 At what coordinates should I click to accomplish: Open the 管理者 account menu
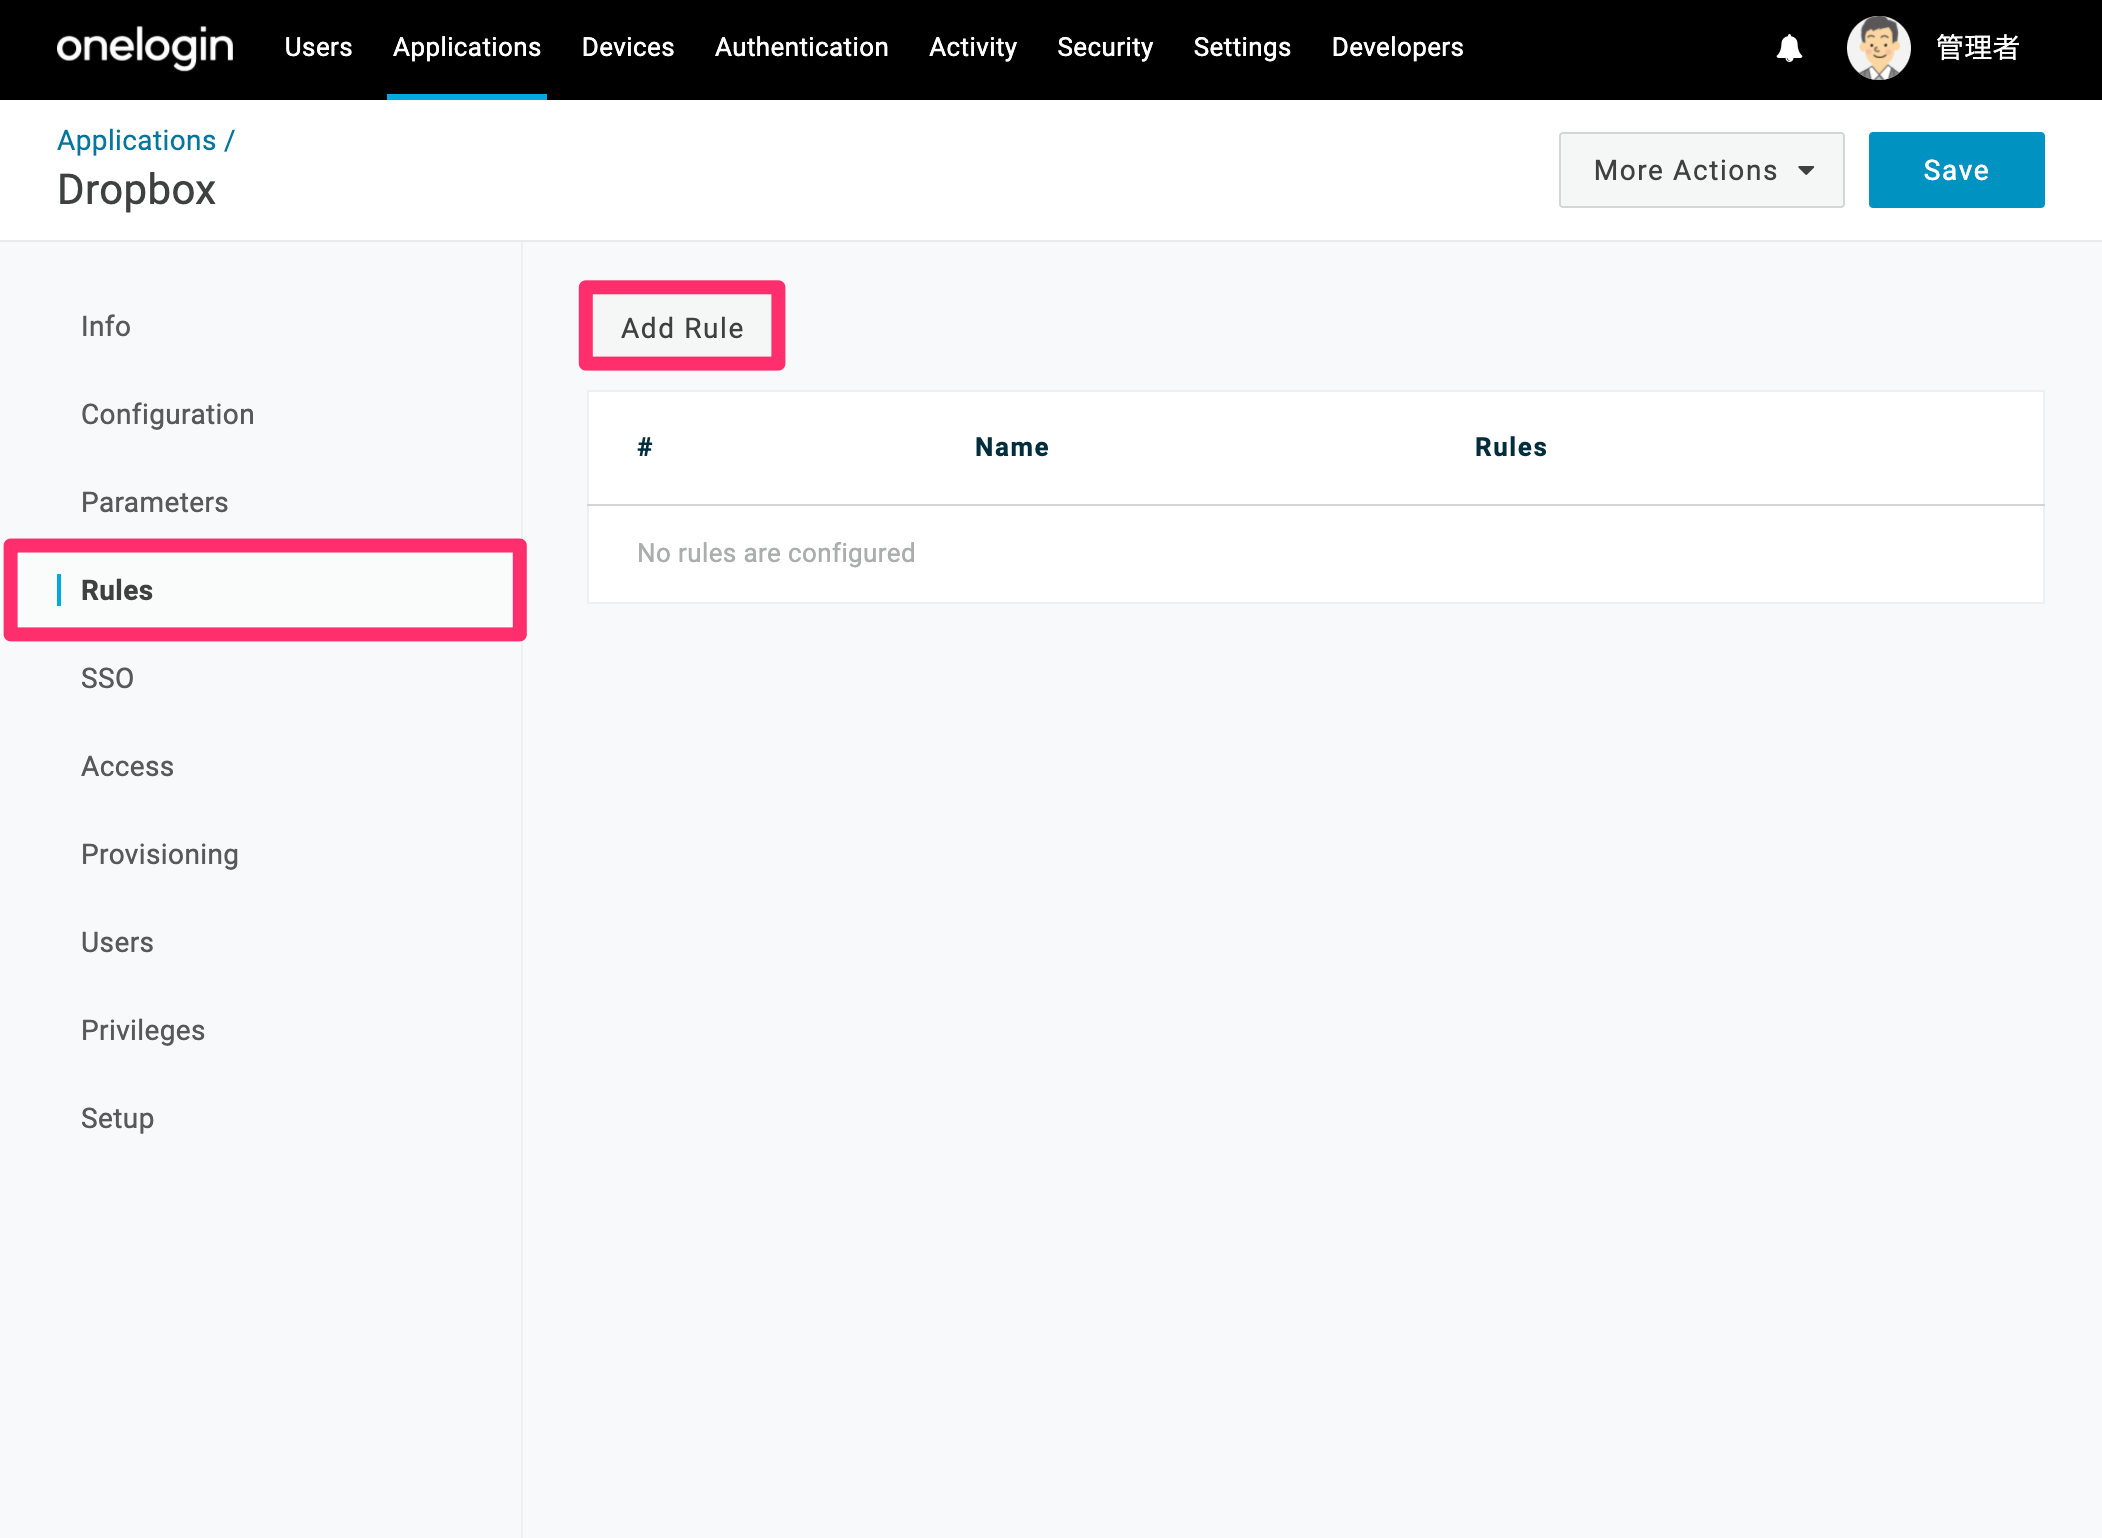tap(1977, 48)
